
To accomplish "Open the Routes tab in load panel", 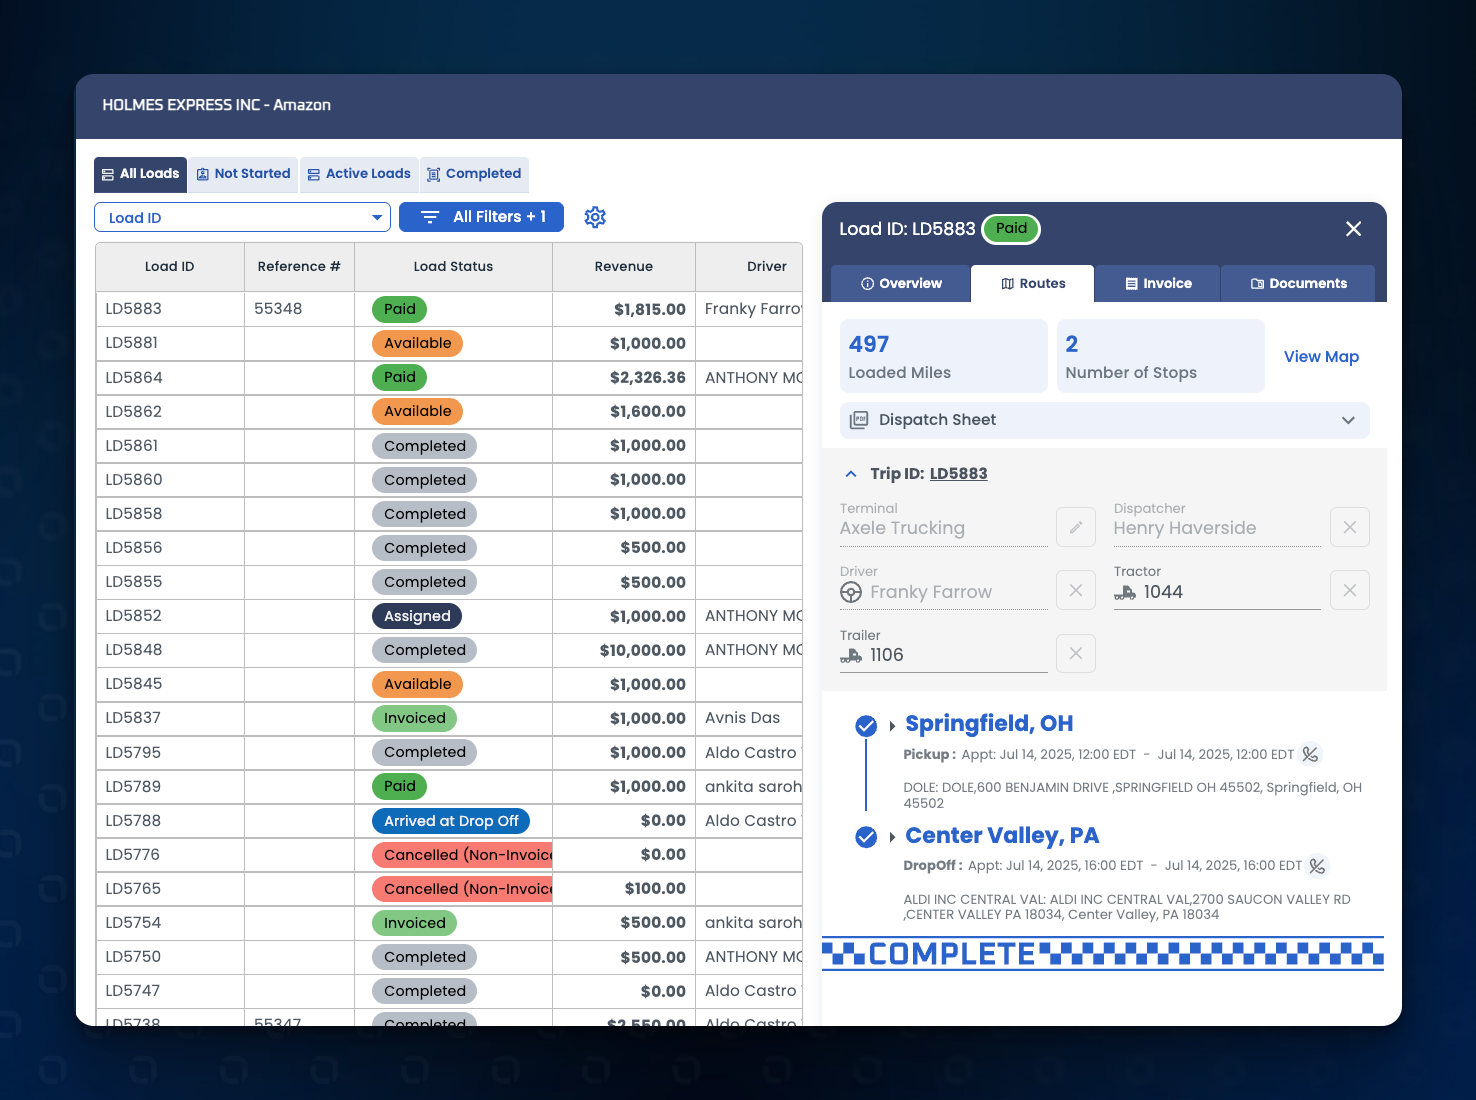I will [x=1033, y=283].
